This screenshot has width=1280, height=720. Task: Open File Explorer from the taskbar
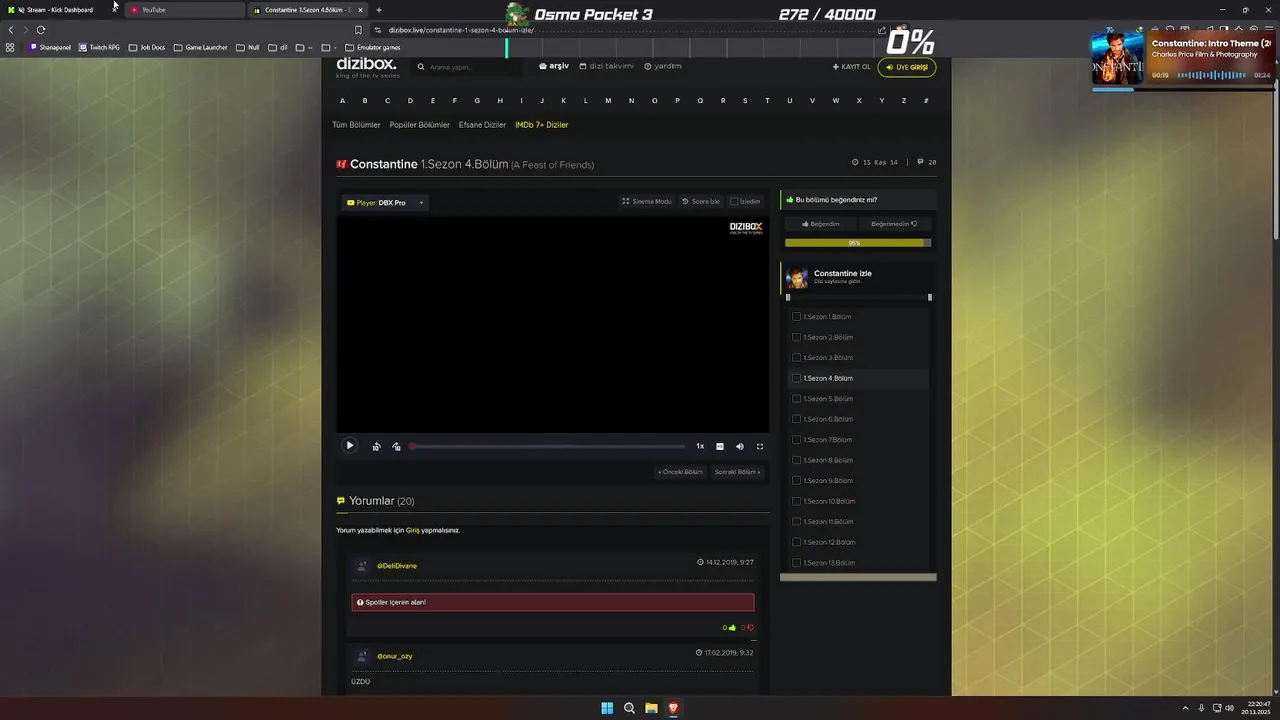pyautogui.click(x=651, y=708)
